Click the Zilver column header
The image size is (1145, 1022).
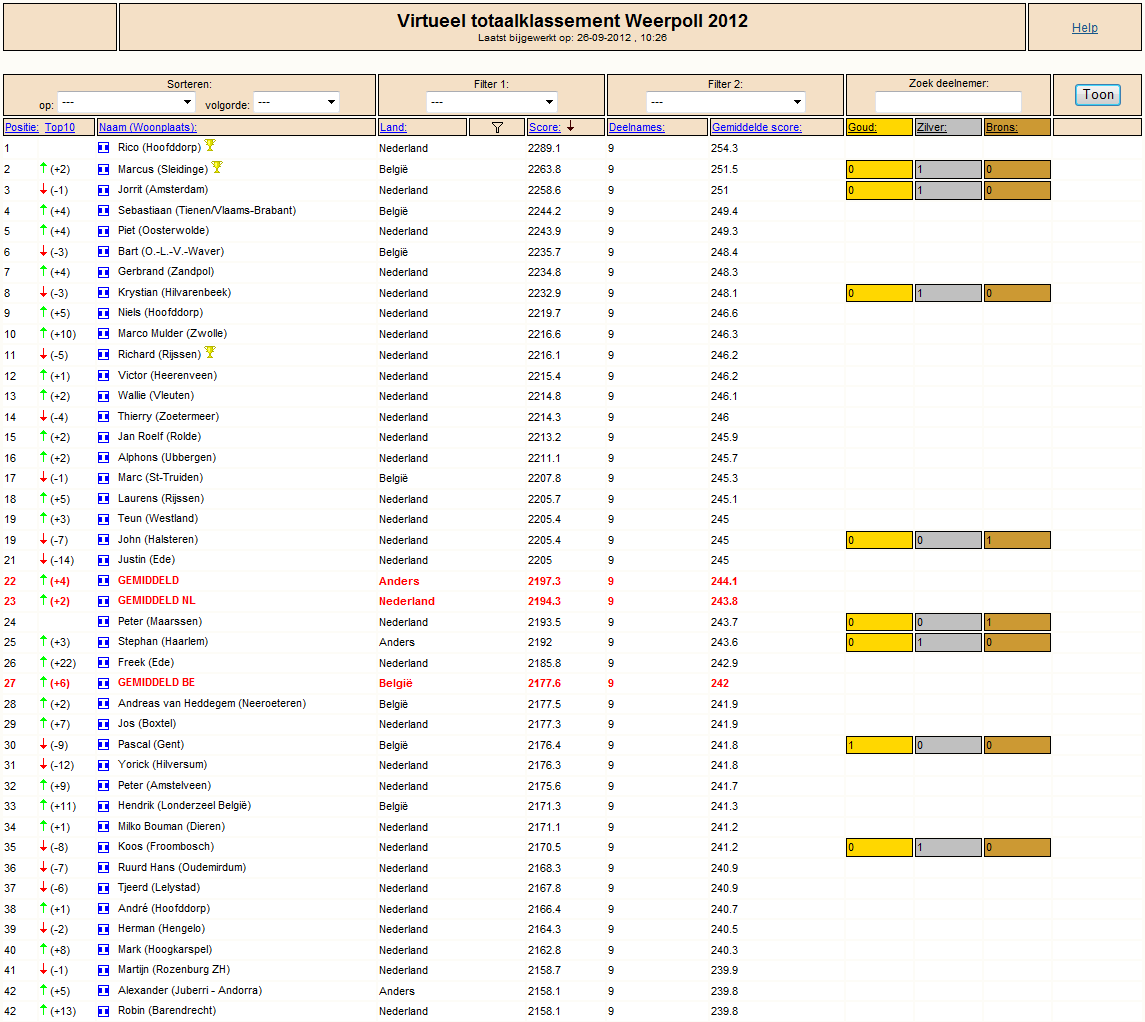tap(932, 127)
